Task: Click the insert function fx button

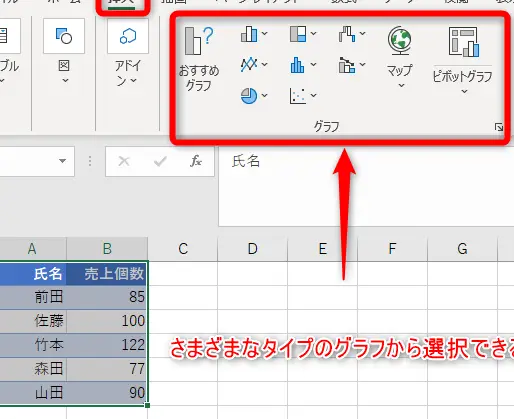Action: 196,161
